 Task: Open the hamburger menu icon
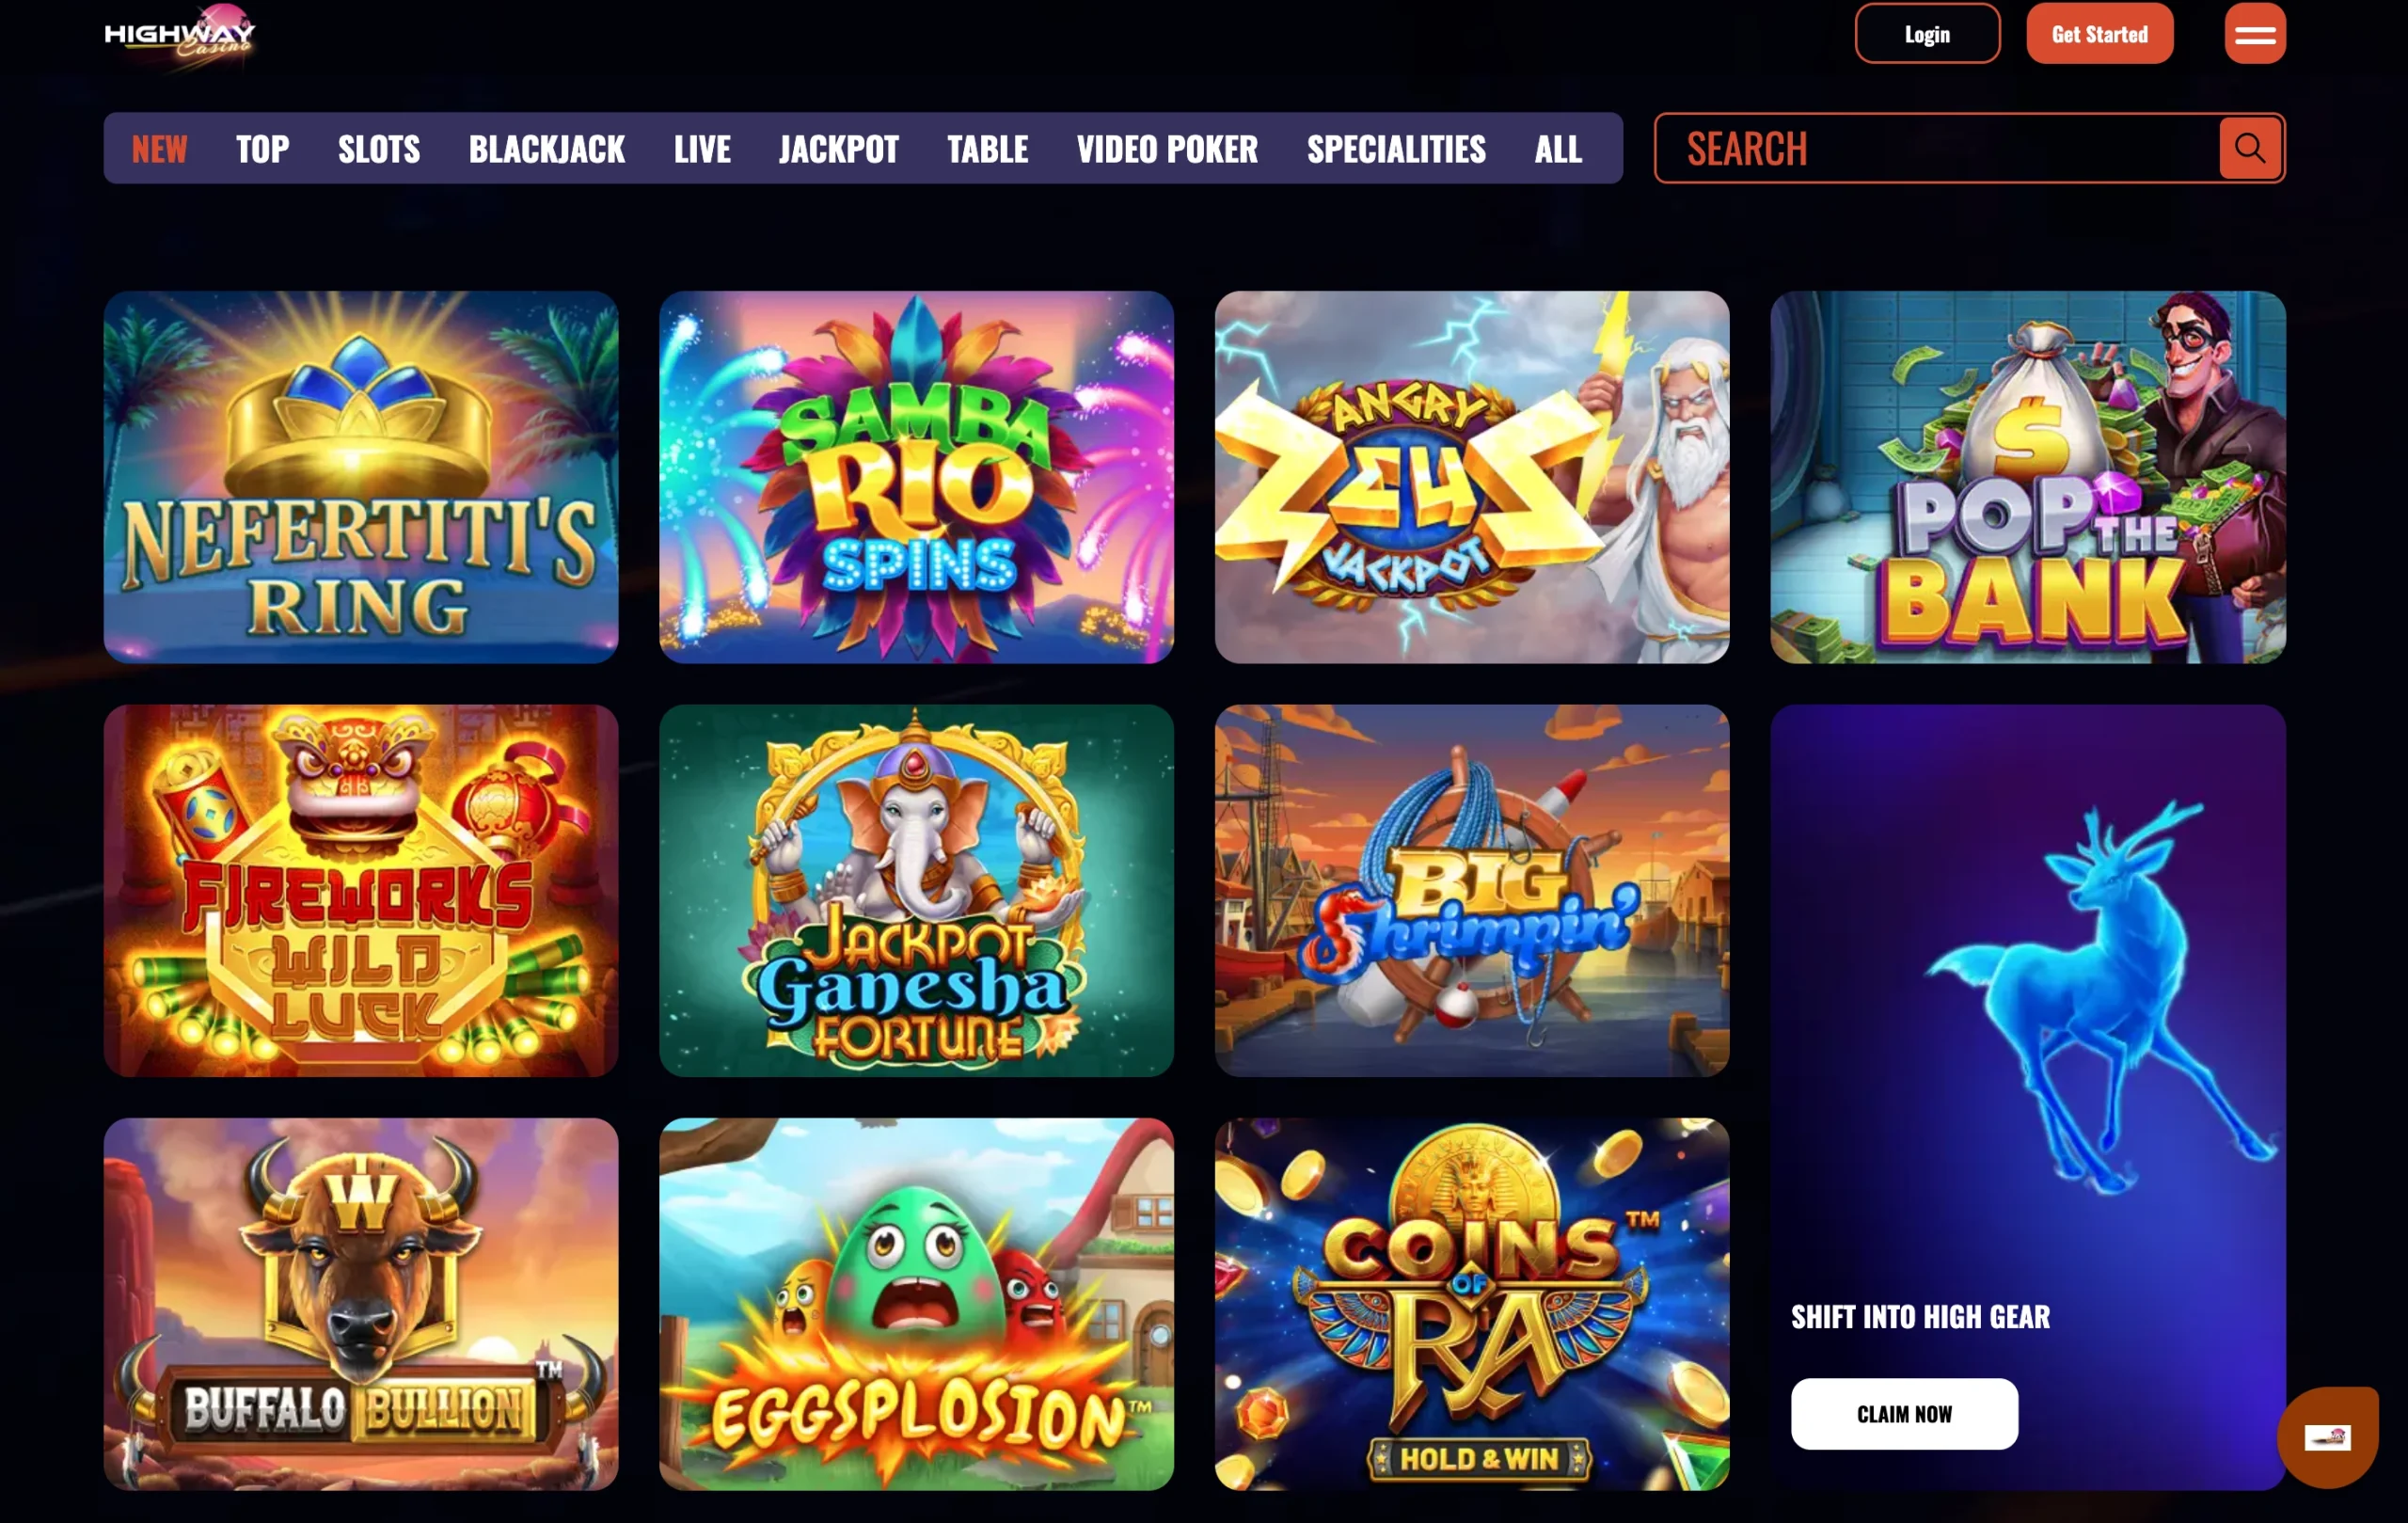pos(2255,34)
